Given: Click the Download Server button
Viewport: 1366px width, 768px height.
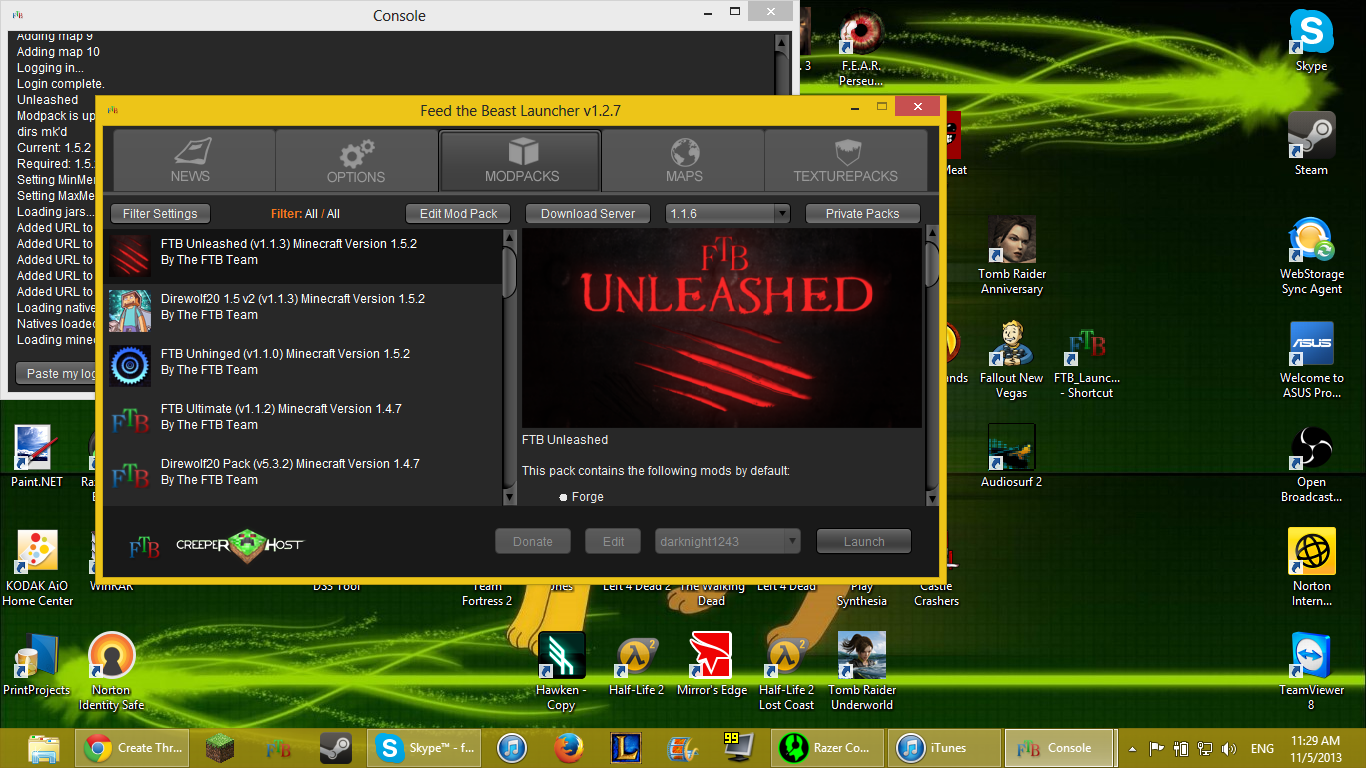Looking at the screenshot, I should tap(588, 214).
